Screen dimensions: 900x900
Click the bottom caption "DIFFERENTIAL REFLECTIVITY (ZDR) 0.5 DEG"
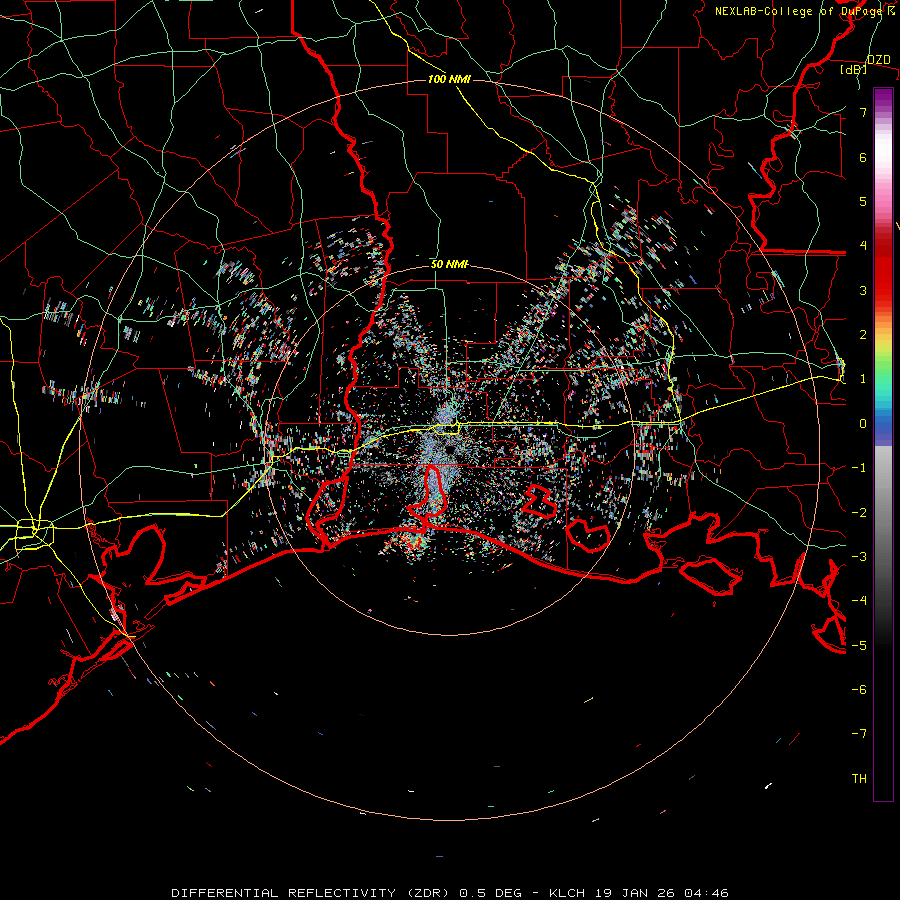346,893
